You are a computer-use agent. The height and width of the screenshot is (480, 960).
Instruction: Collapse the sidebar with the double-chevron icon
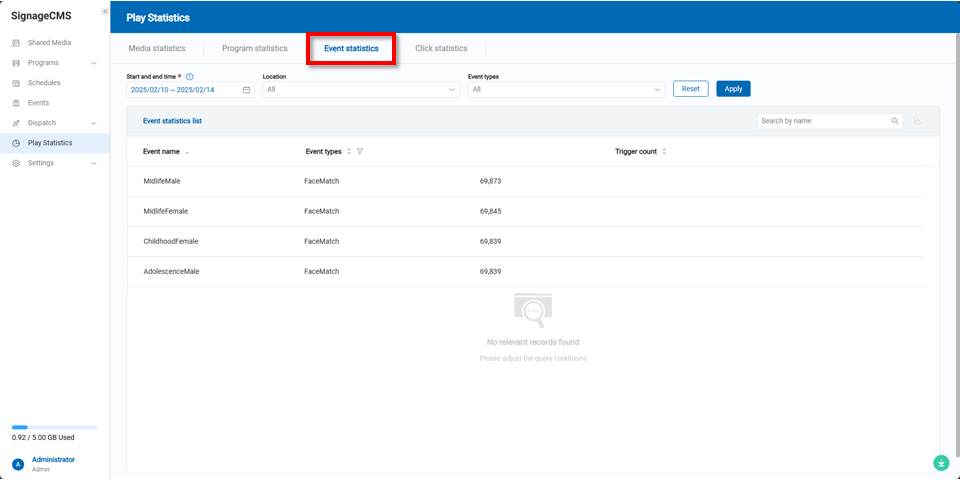(105, 12)
